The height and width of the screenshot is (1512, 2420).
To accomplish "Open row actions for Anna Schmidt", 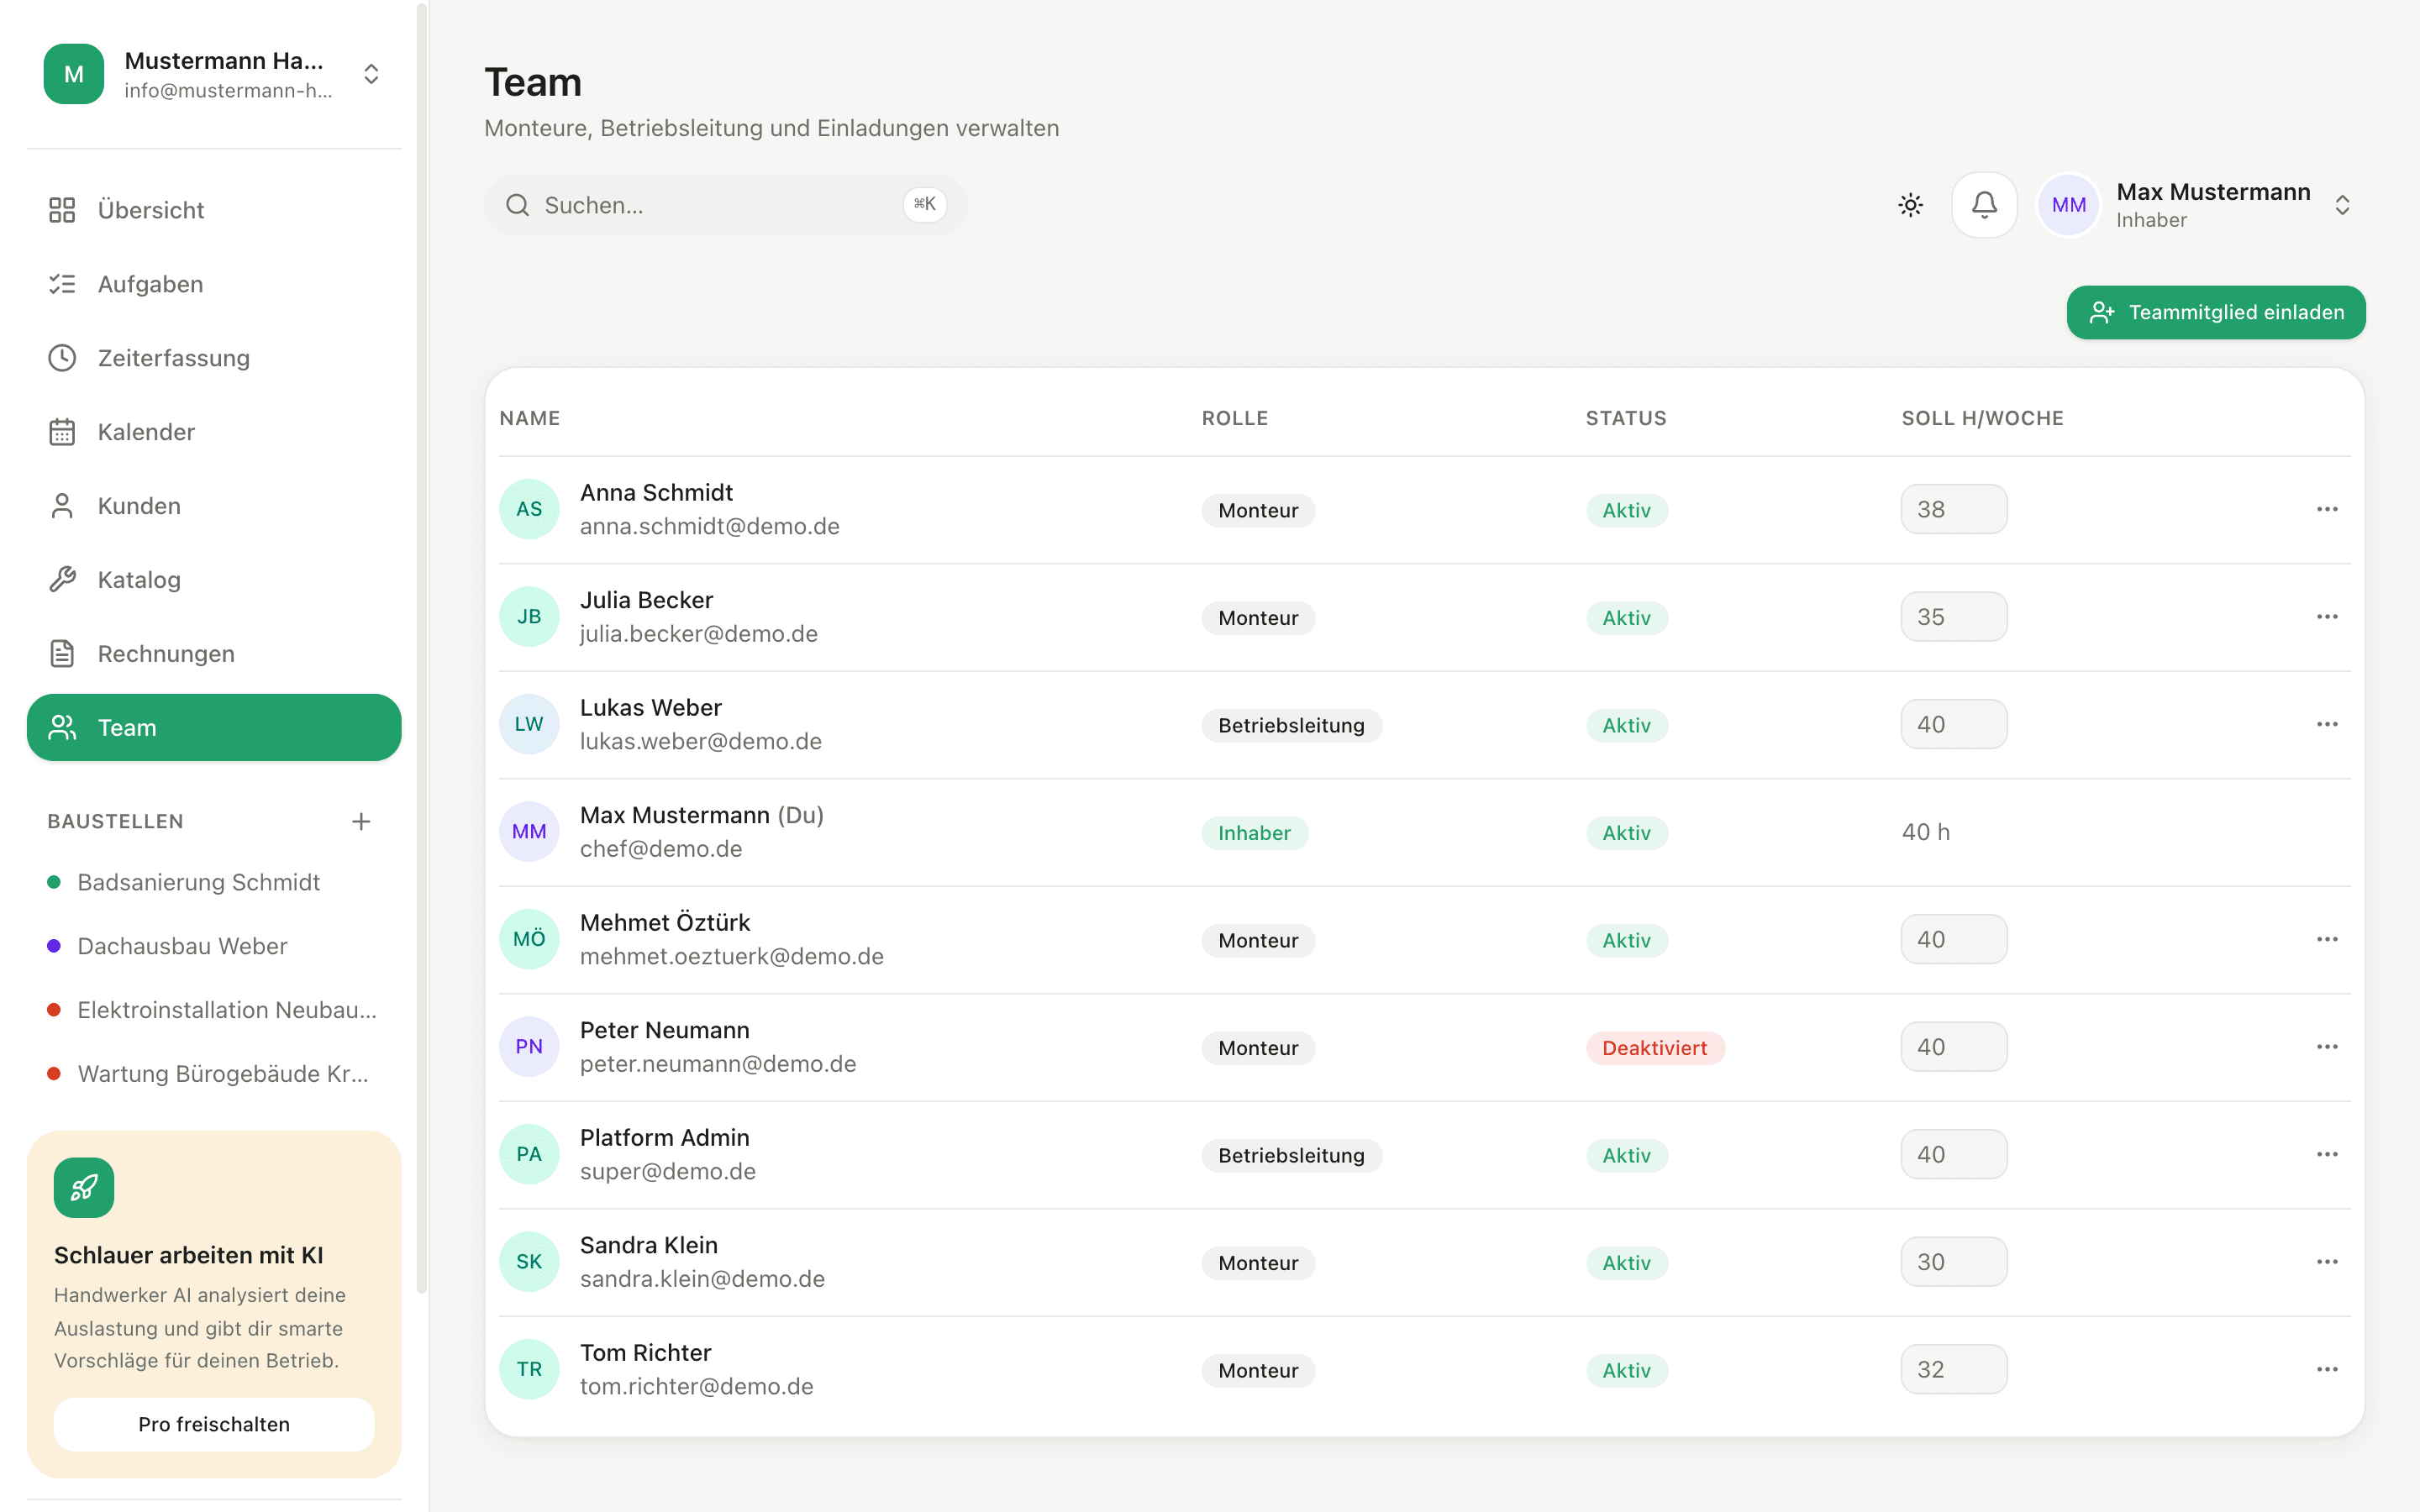I will 2327,509.
